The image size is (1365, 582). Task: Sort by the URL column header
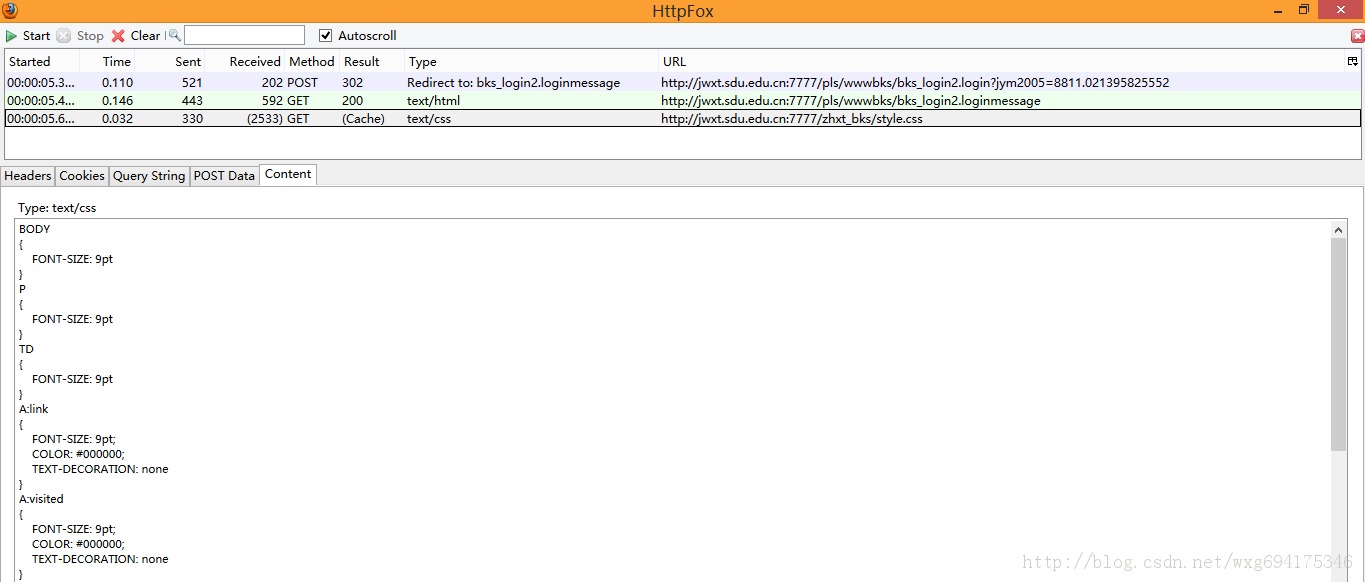pos(1002,61)
